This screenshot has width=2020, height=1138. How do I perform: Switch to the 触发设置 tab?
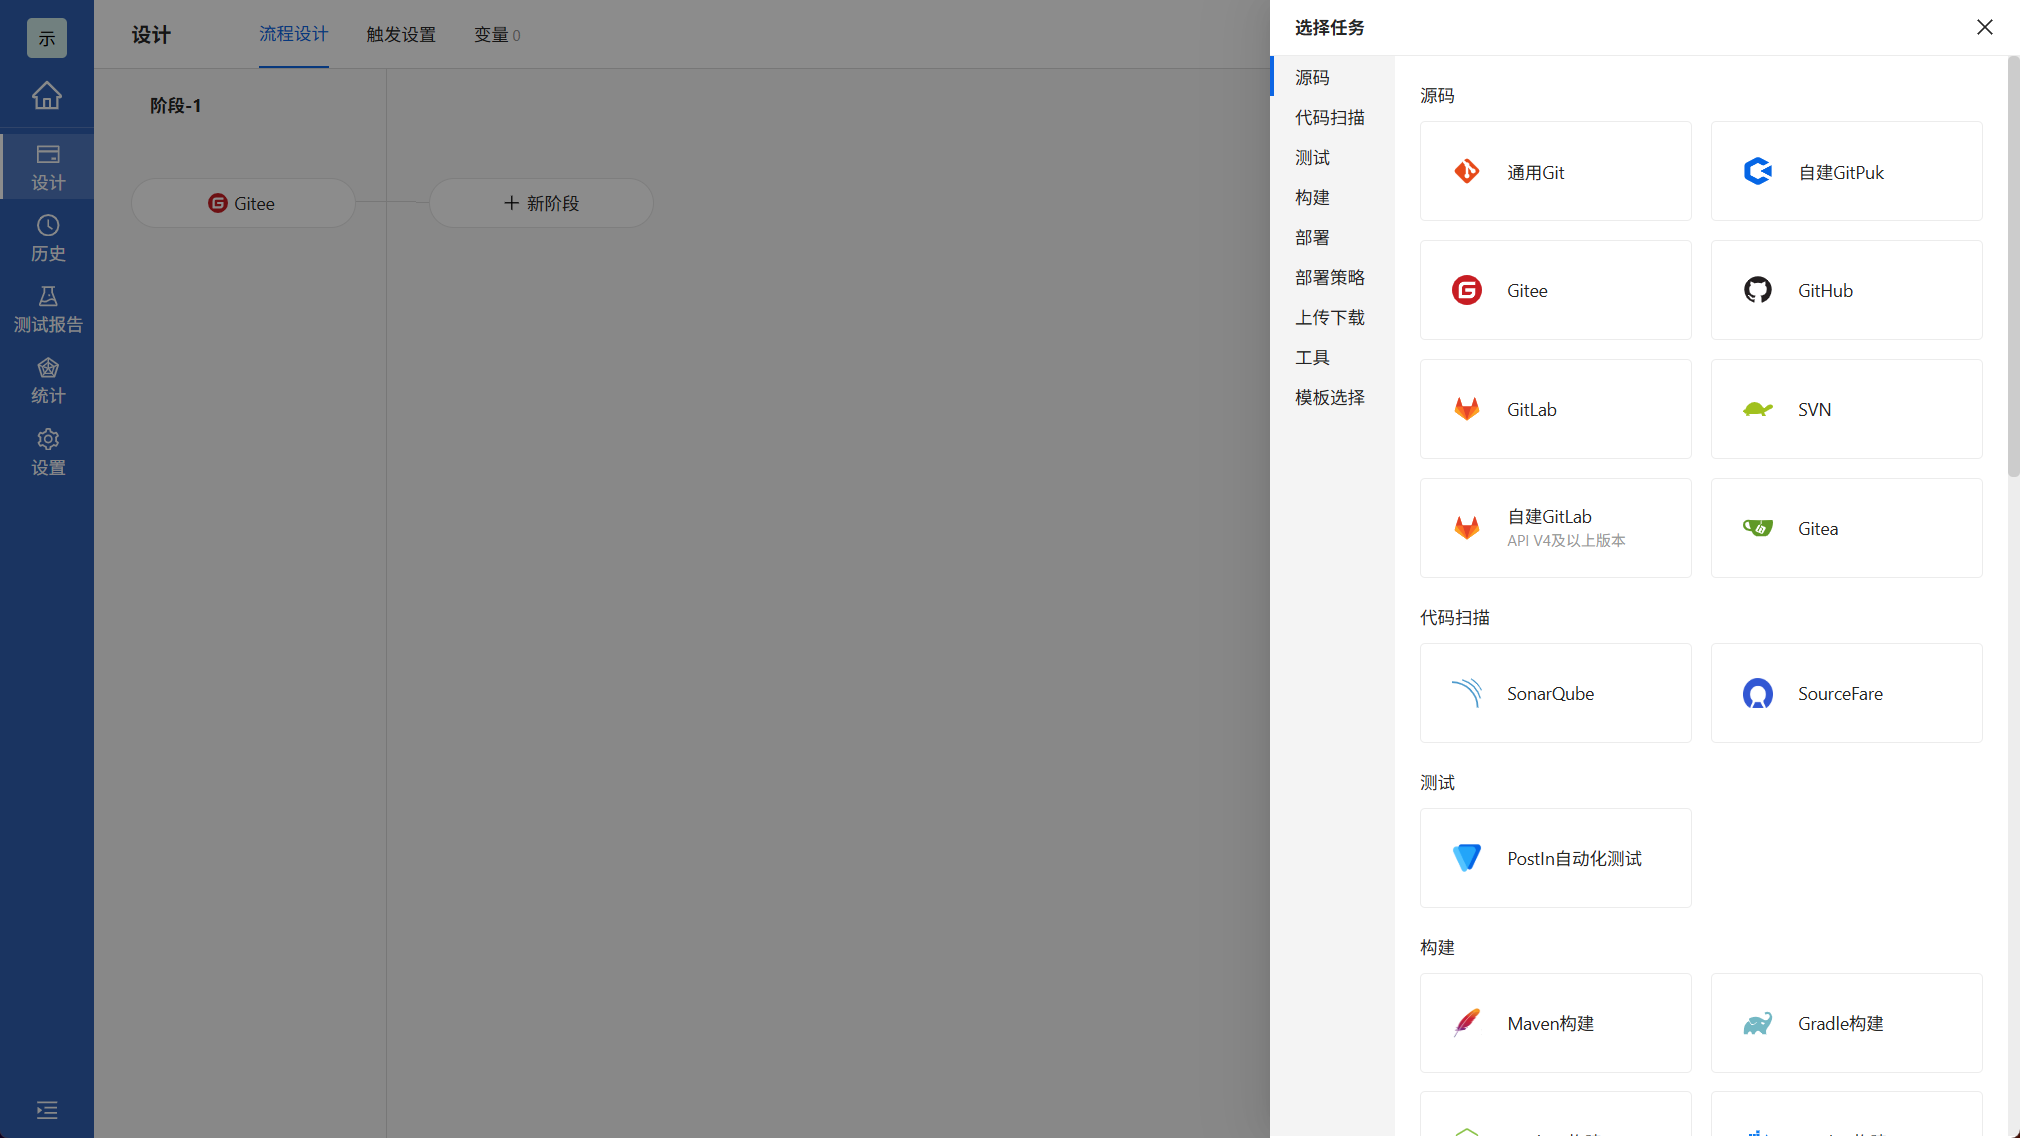coord(401,35)
